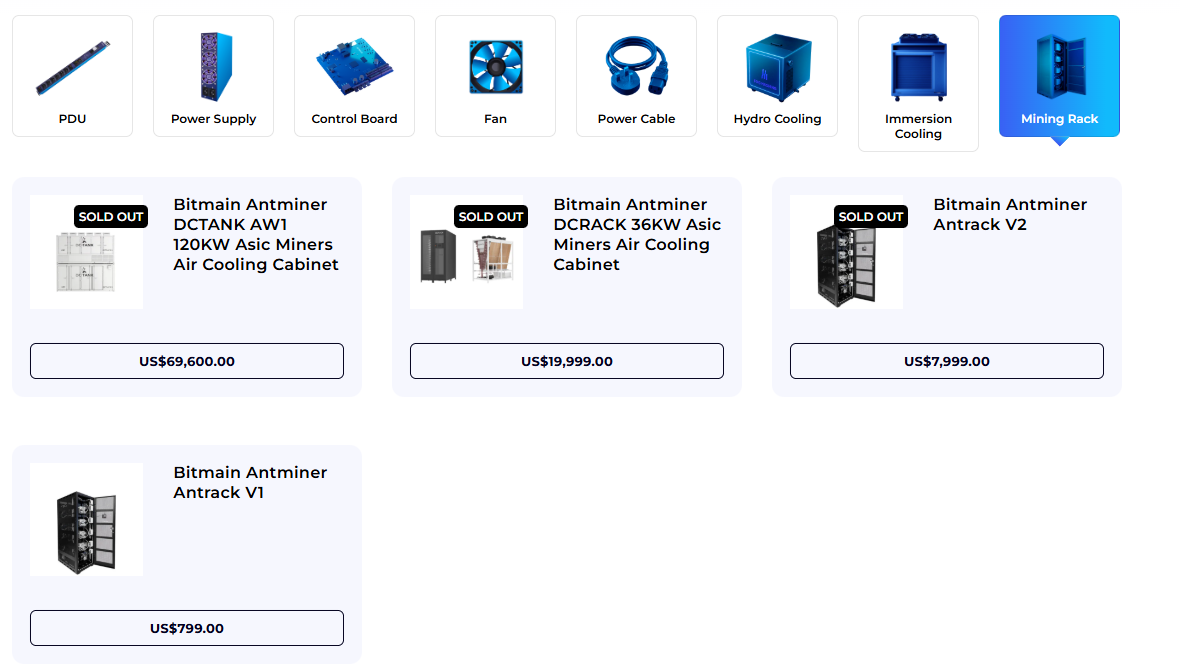Select the Control Board category label
Image resolution: width=1180 pixels, height=669 pixels.
354,119
